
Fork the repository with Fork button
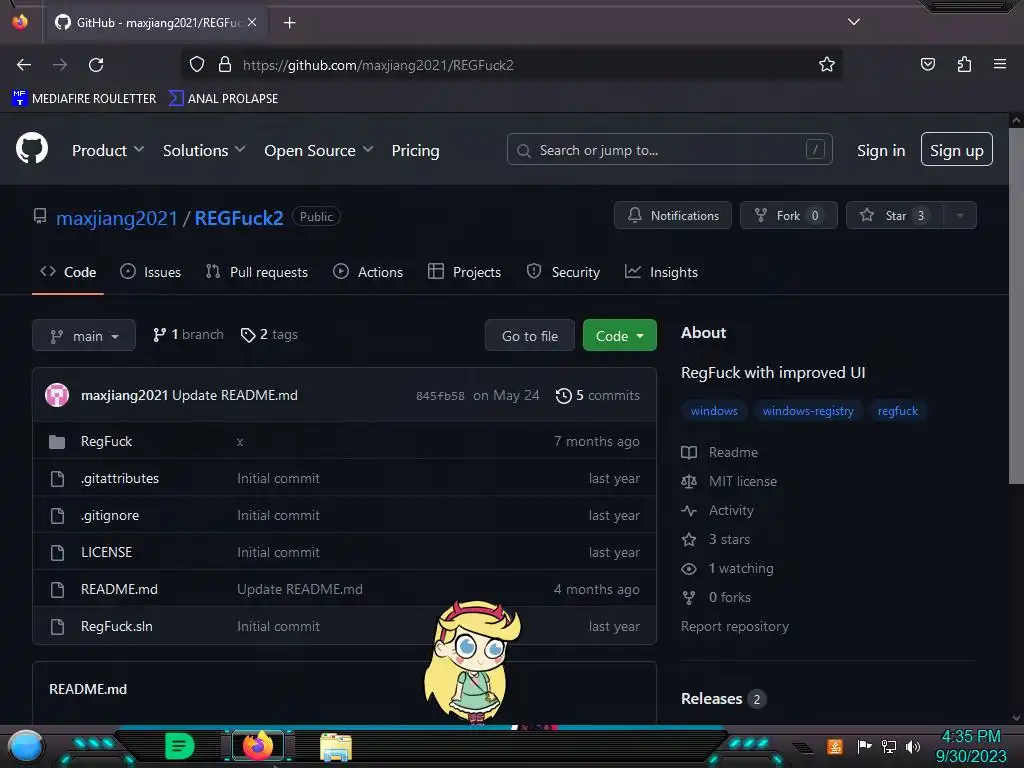click(788, 215)
